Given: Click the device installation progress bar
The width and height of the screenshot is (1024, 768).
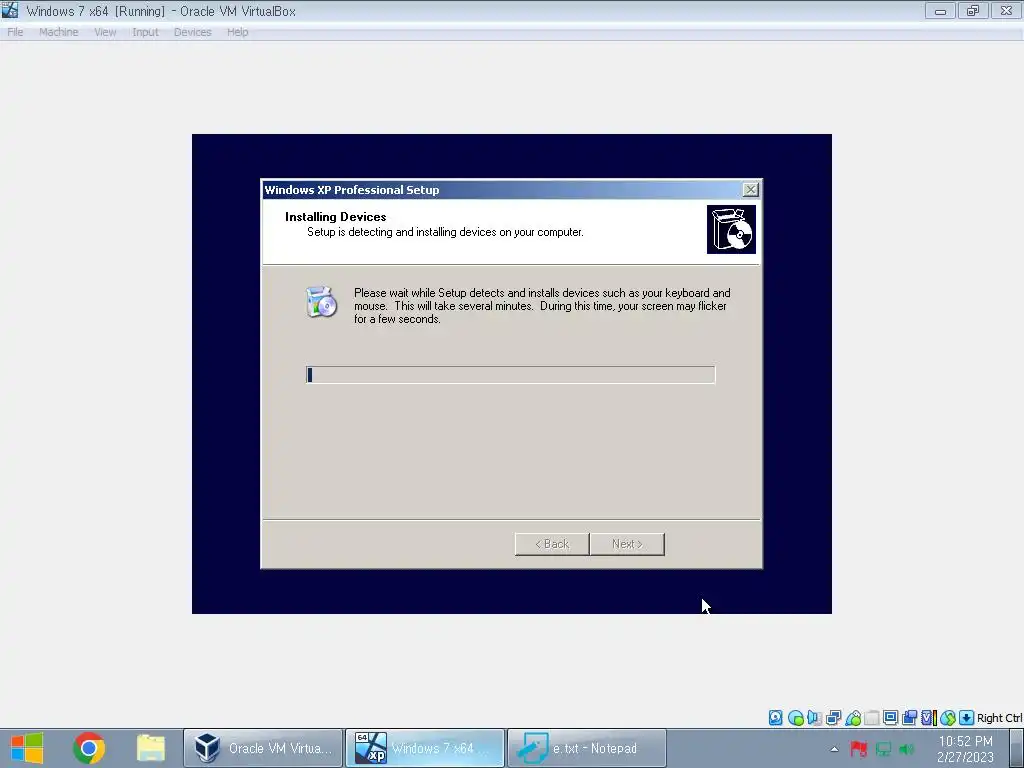Looking at the screenshot, I should (x=511, y=374).
